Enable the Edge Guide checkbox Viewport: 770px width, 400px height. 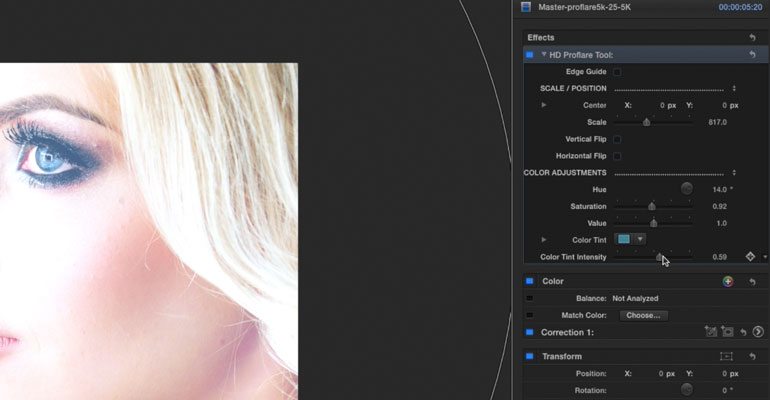tap(617, 72)
